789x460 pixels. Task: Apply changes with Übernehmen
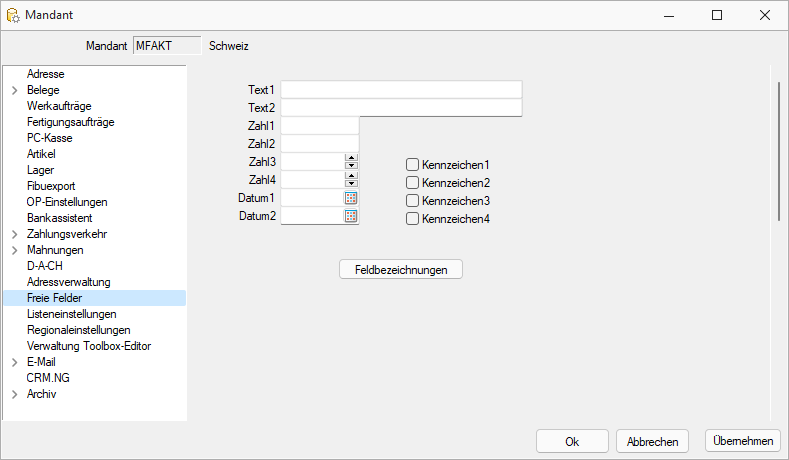[x=743, y=441]
